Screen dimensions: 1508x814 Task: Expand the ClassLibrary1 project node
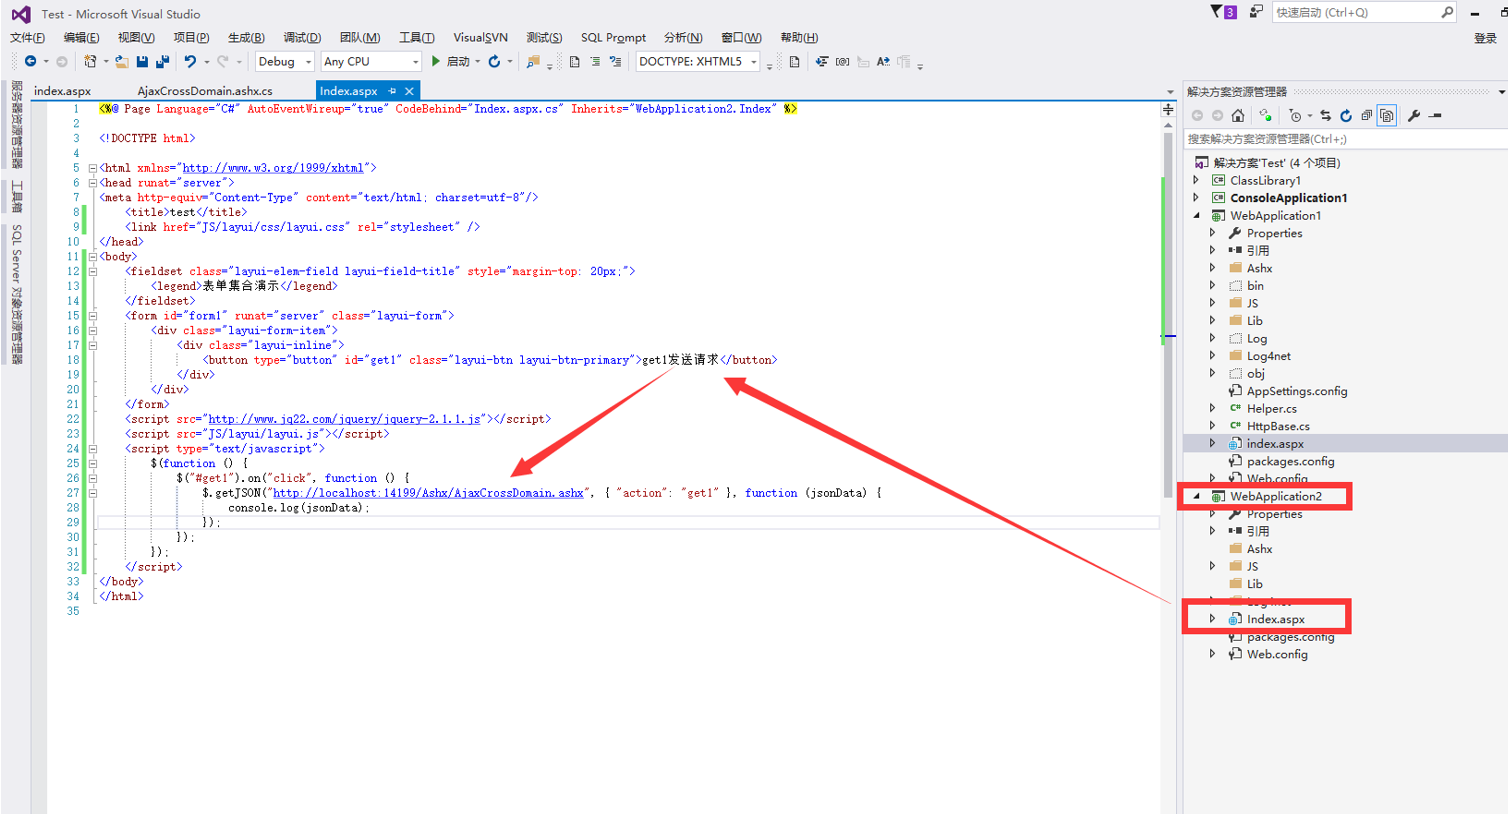pos(1196,181)
